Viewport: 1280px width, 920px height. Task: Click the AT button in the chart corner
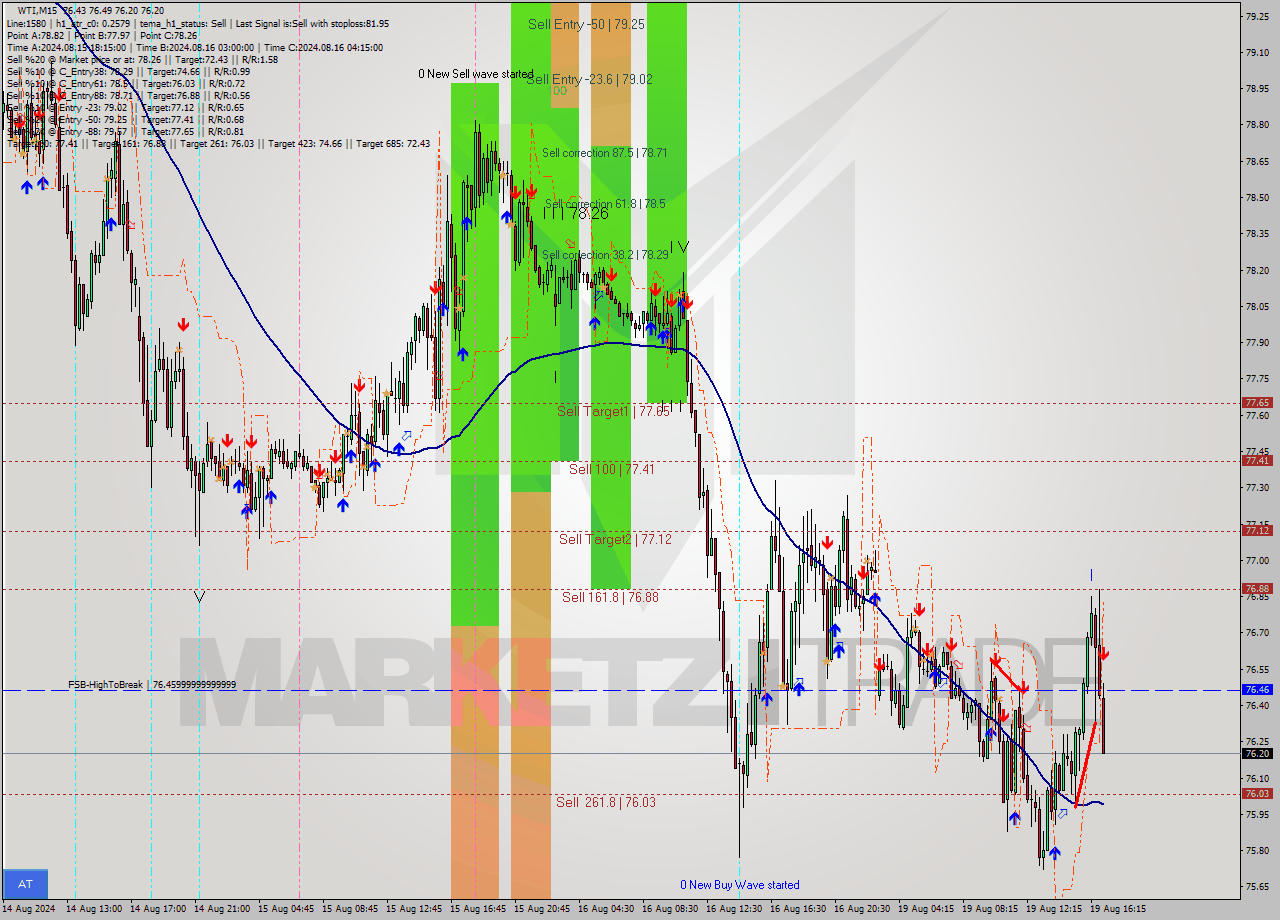pos(25,884)
